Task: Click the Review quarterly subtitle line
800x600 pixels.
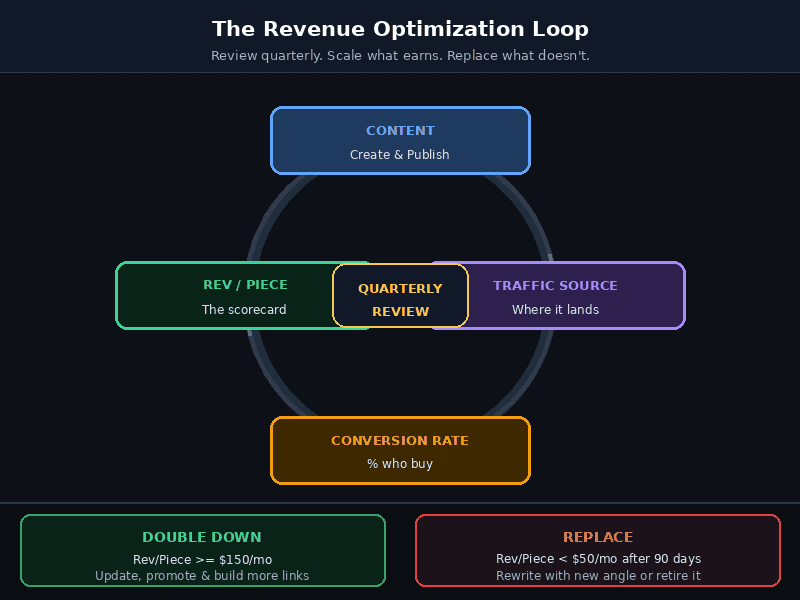Action: click(x=400, y=55)
